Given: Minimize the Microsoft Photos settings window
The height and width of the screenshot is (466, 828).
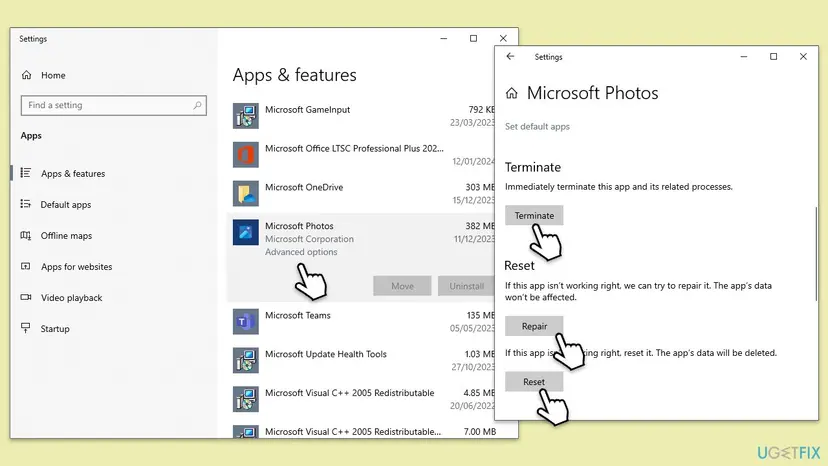Looking at the screenshot, I should pos(744,57).
